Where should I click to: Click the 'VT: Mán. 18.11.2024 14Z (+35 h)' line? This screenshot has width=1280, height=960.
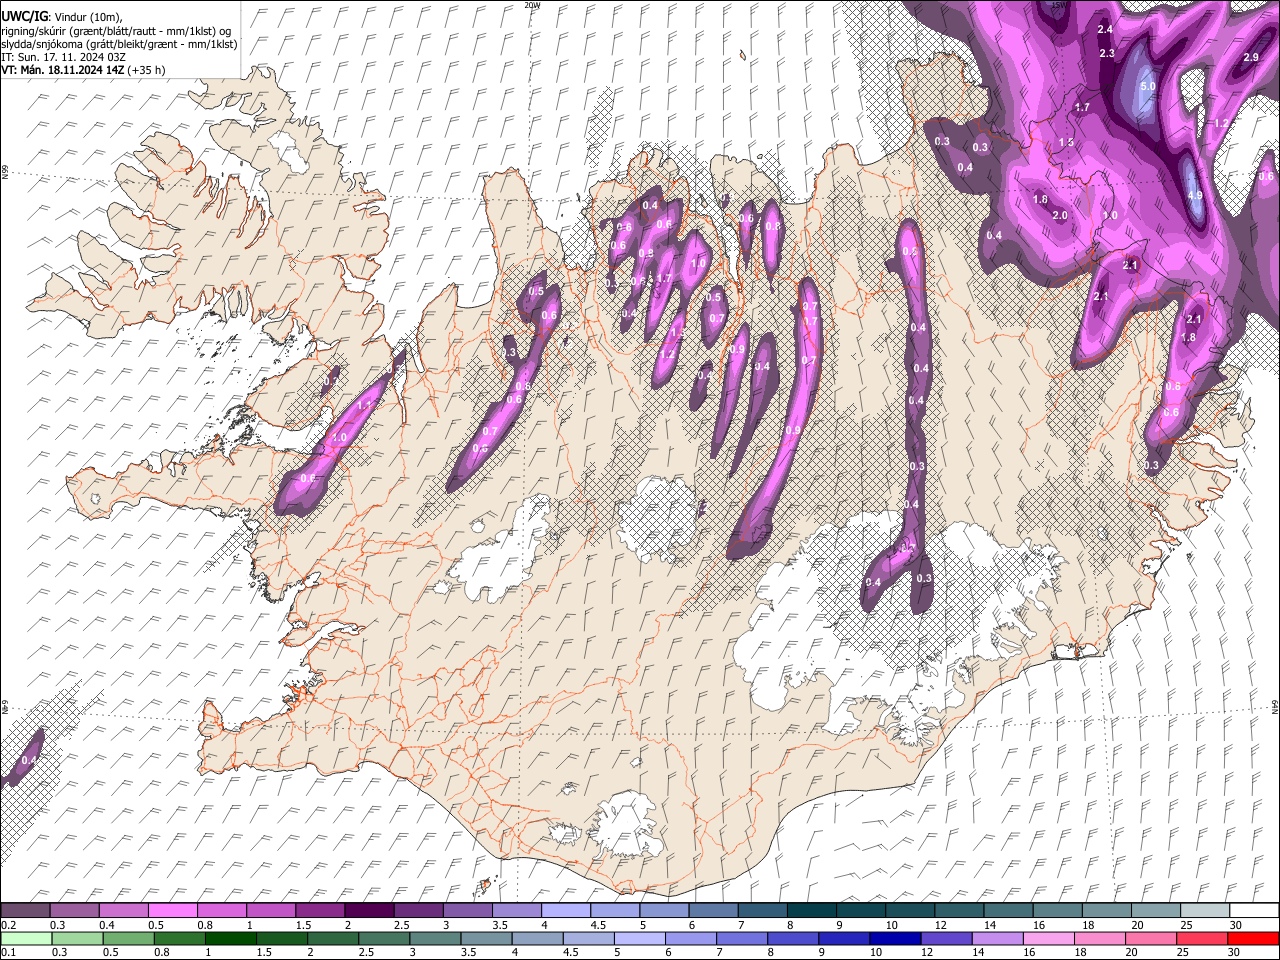pos(83,70)
